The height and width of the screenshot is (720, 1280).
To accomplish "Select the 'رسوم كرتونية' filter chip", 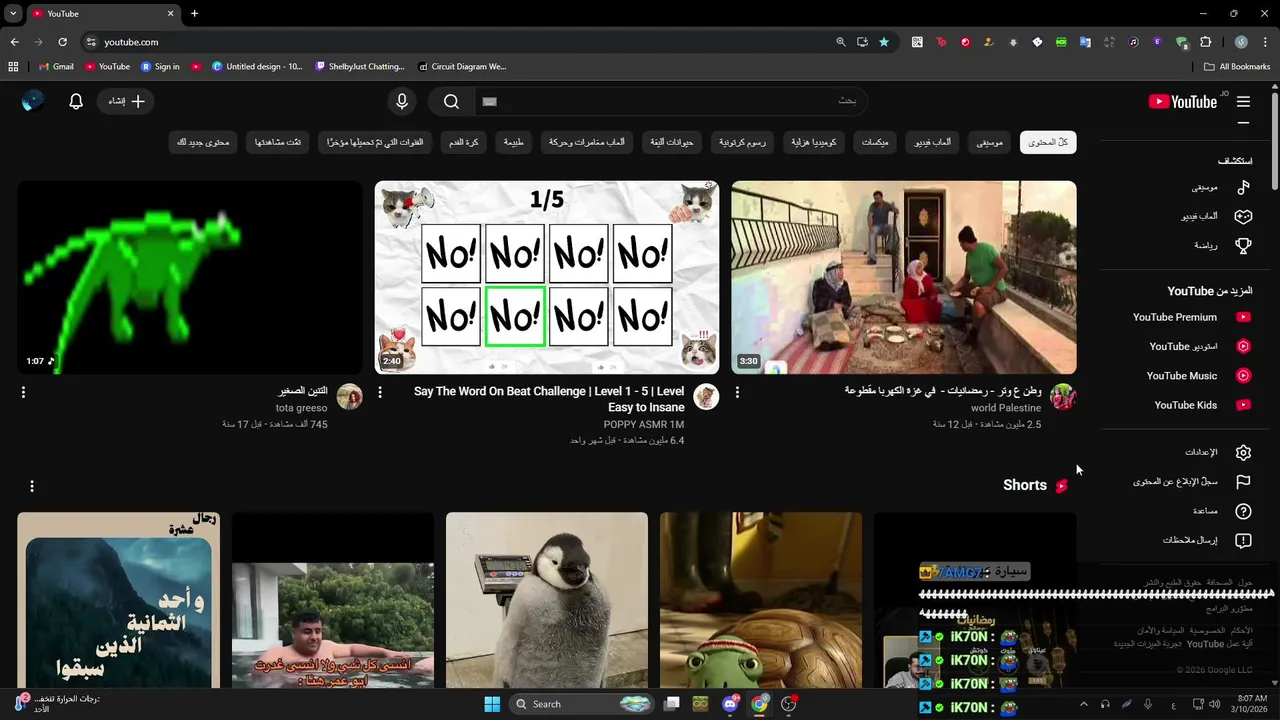I will (742, 142).
